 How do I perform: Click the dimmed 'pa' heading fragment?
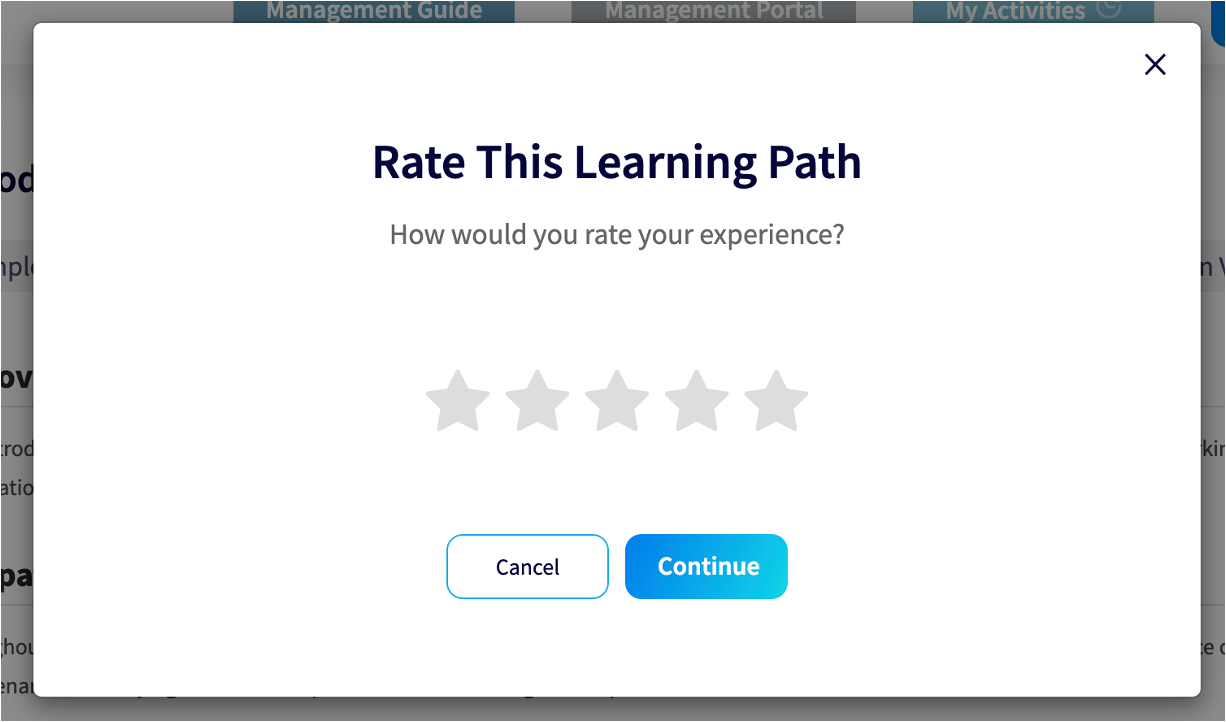[x=17, y=577]
